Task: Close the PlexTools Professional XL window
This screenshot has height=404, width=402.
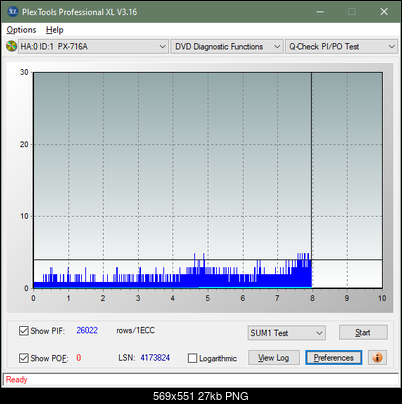Action: 384,12
